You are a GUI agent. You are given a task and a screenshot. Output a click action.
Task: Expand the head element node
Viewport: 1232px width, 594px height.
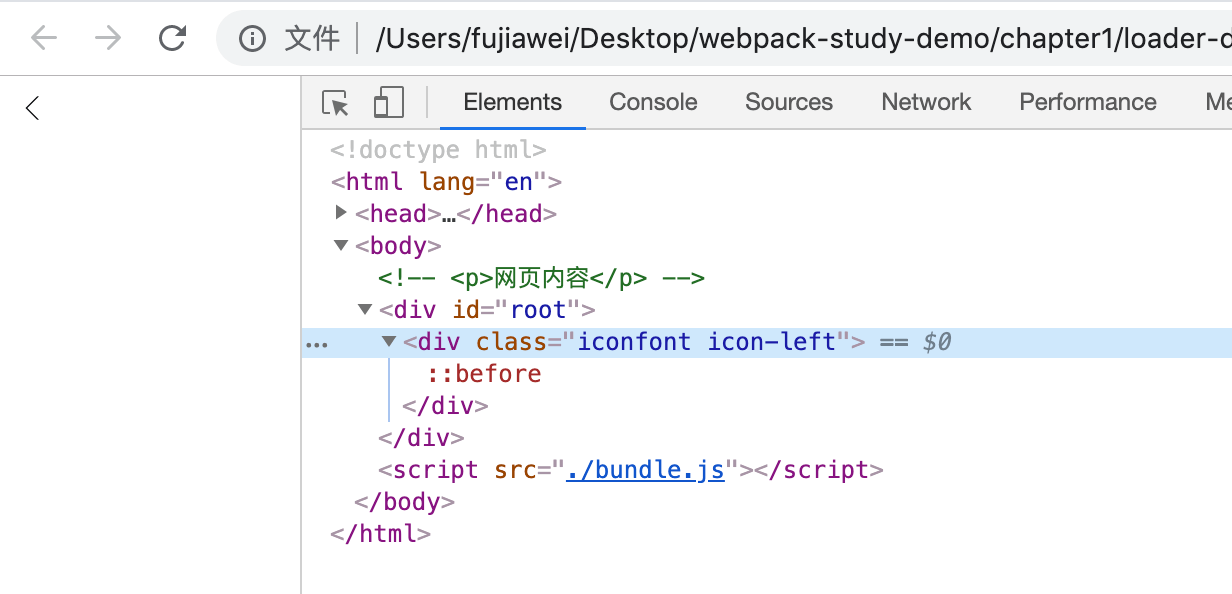click(x=342, y=213)
